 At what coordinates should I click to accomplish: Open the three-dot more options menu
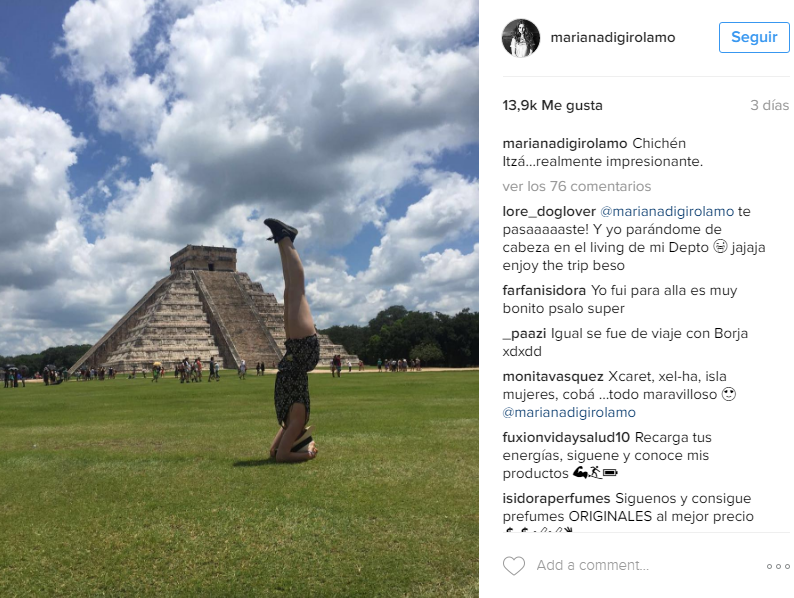778,567
